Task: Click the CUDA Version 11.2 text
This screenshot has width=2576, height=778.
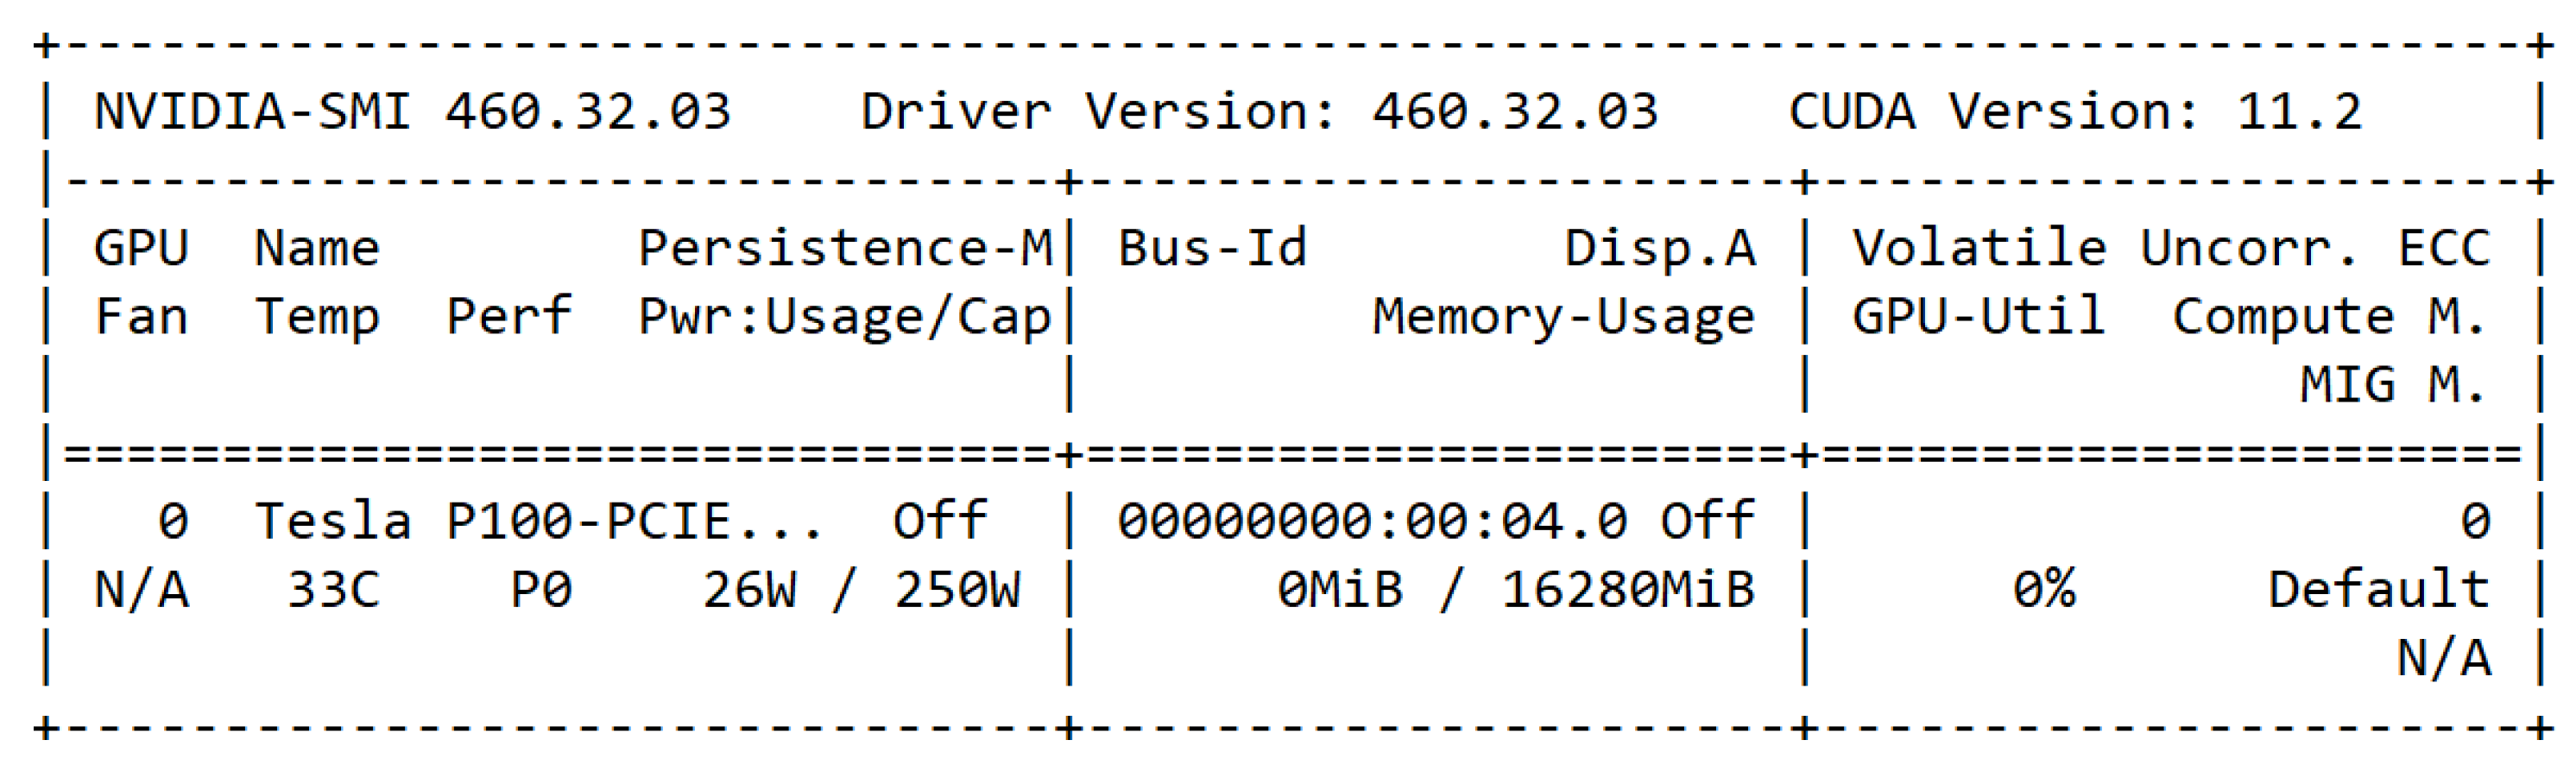Action: tap(2075, 112)
